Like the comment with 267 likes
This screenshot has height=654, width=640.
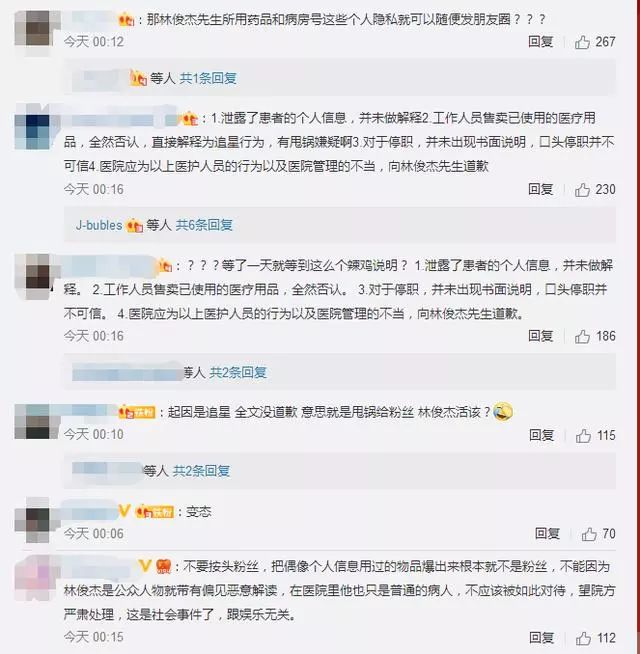(x=582, y=42)
